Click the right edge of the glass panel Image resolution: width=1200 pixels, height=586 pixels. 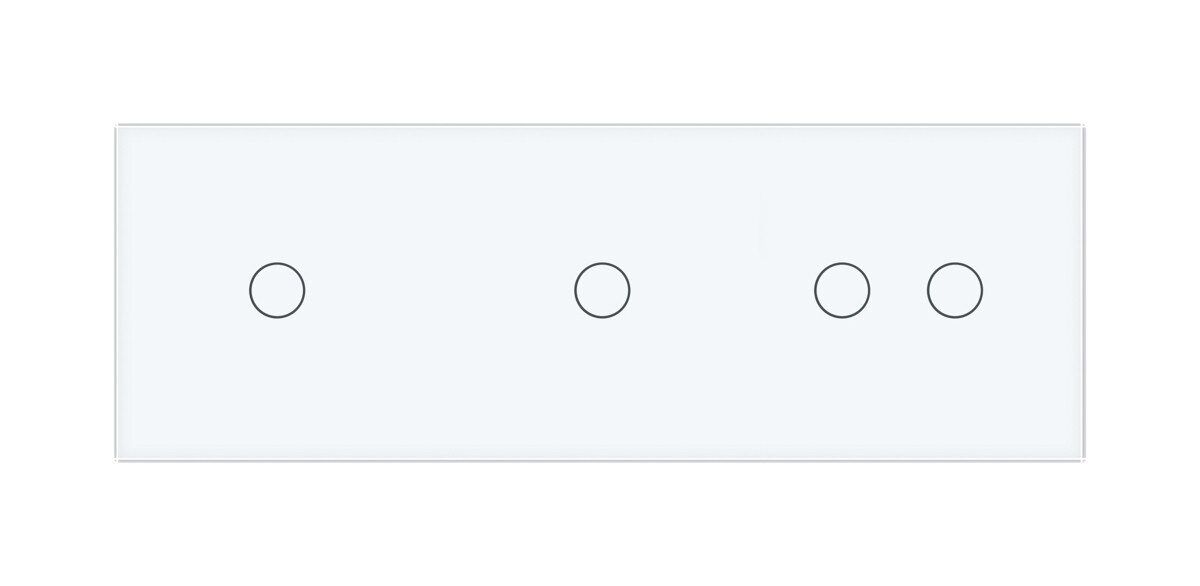tap(1085, 292)
